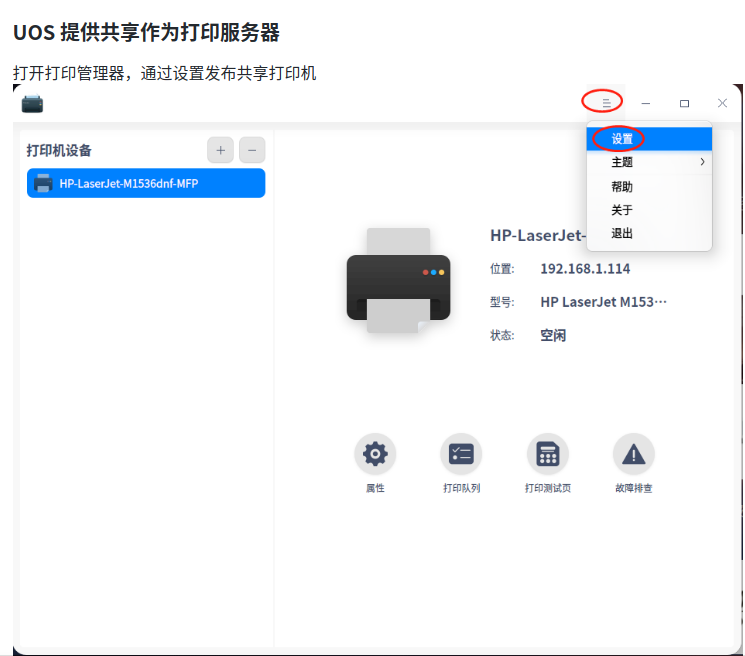This screenshot has height=656, width=745.
Task: Open the print queue icon (打印队列)
Action: coord(461,454)
